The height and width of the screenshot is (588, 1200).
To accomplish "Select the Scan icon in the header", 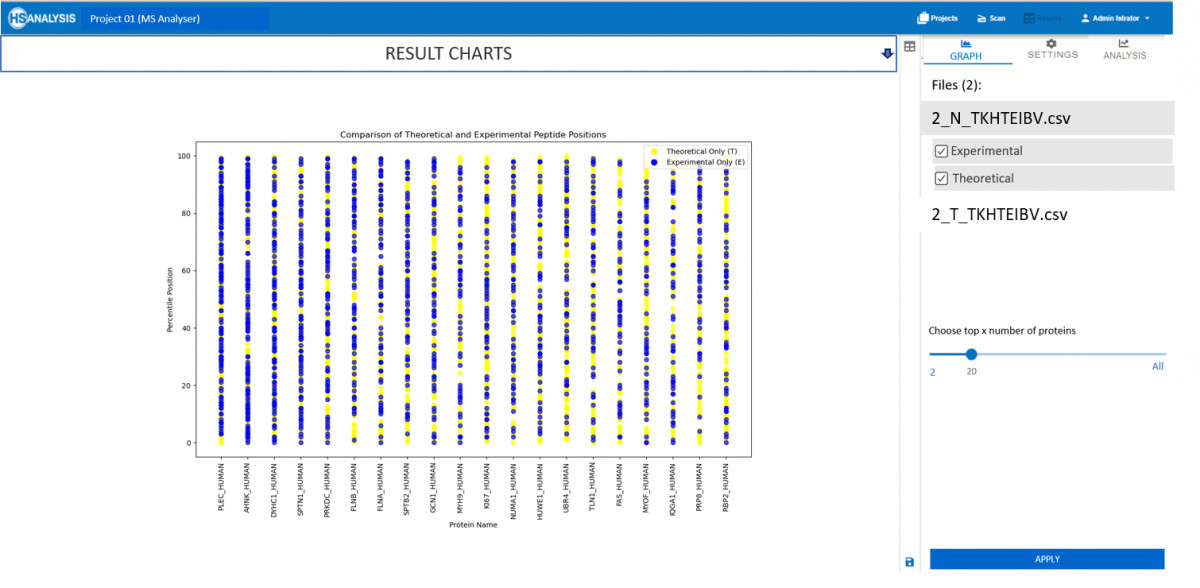I will coord(990,17).
